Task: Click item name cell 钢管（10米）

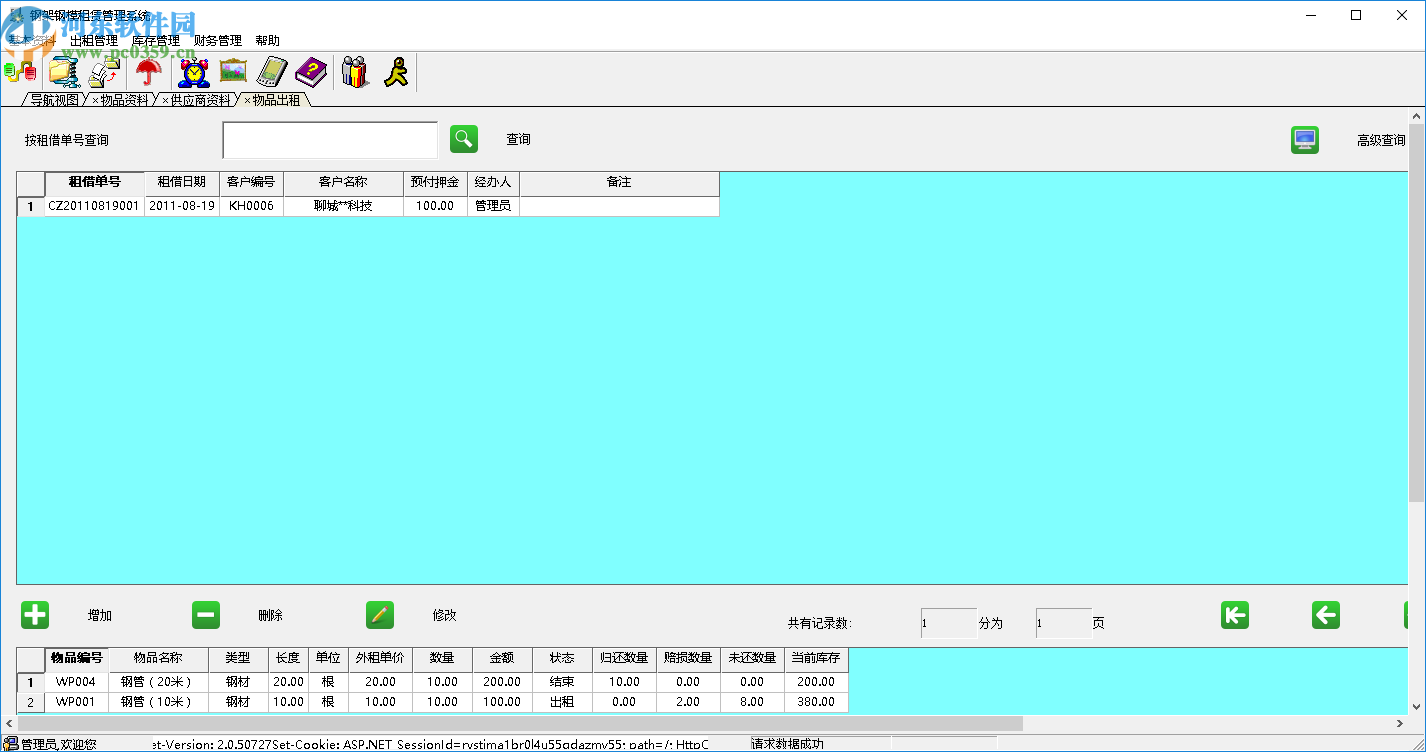Action: click(157, 702)
